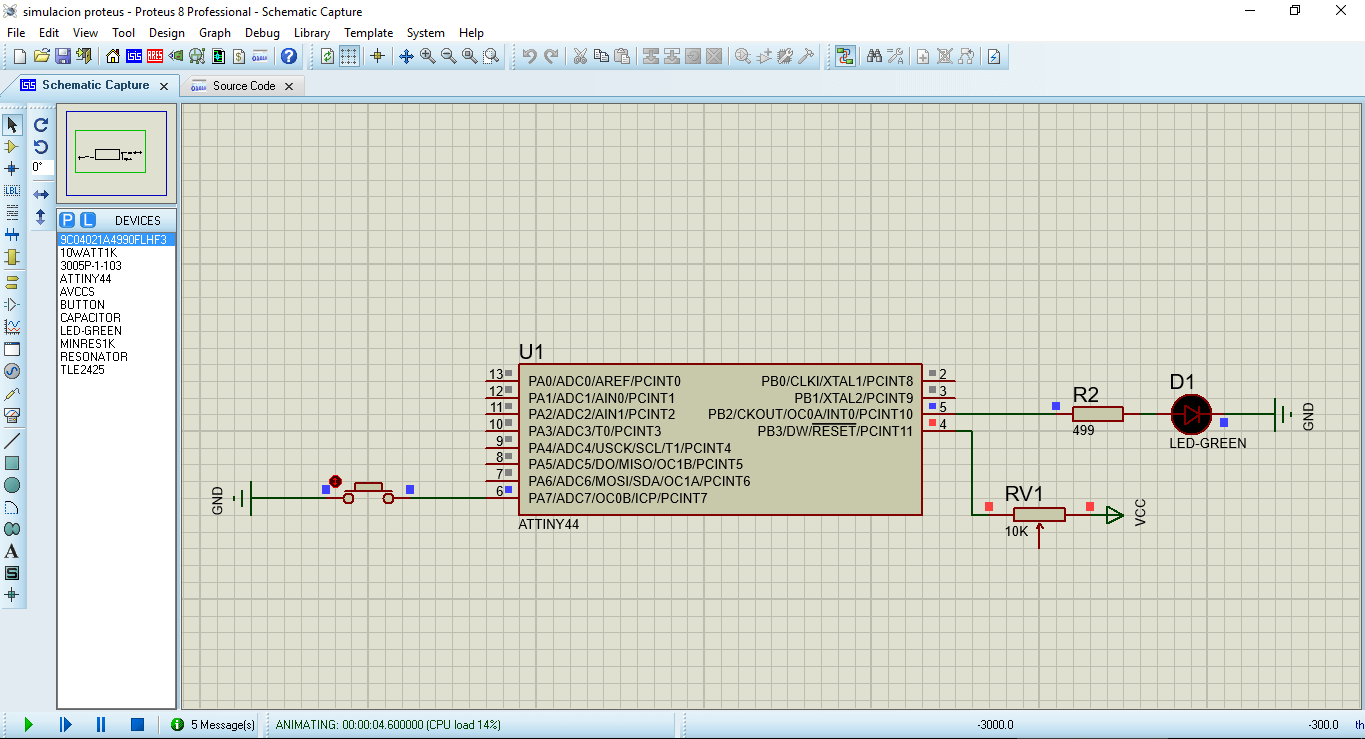Click the Undo arrow icon
This screenshot has height=739, width=1365.
(529, 56)
